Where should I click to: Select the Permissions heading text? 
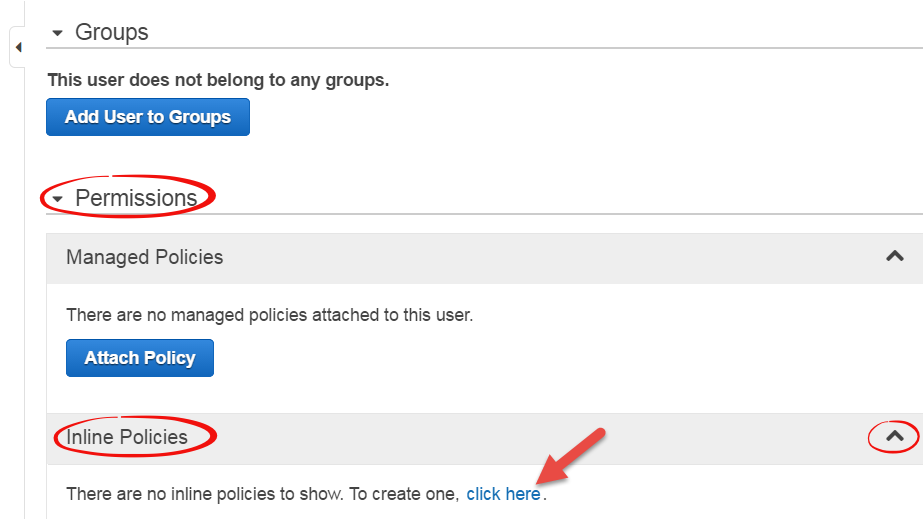click(136, 198)
